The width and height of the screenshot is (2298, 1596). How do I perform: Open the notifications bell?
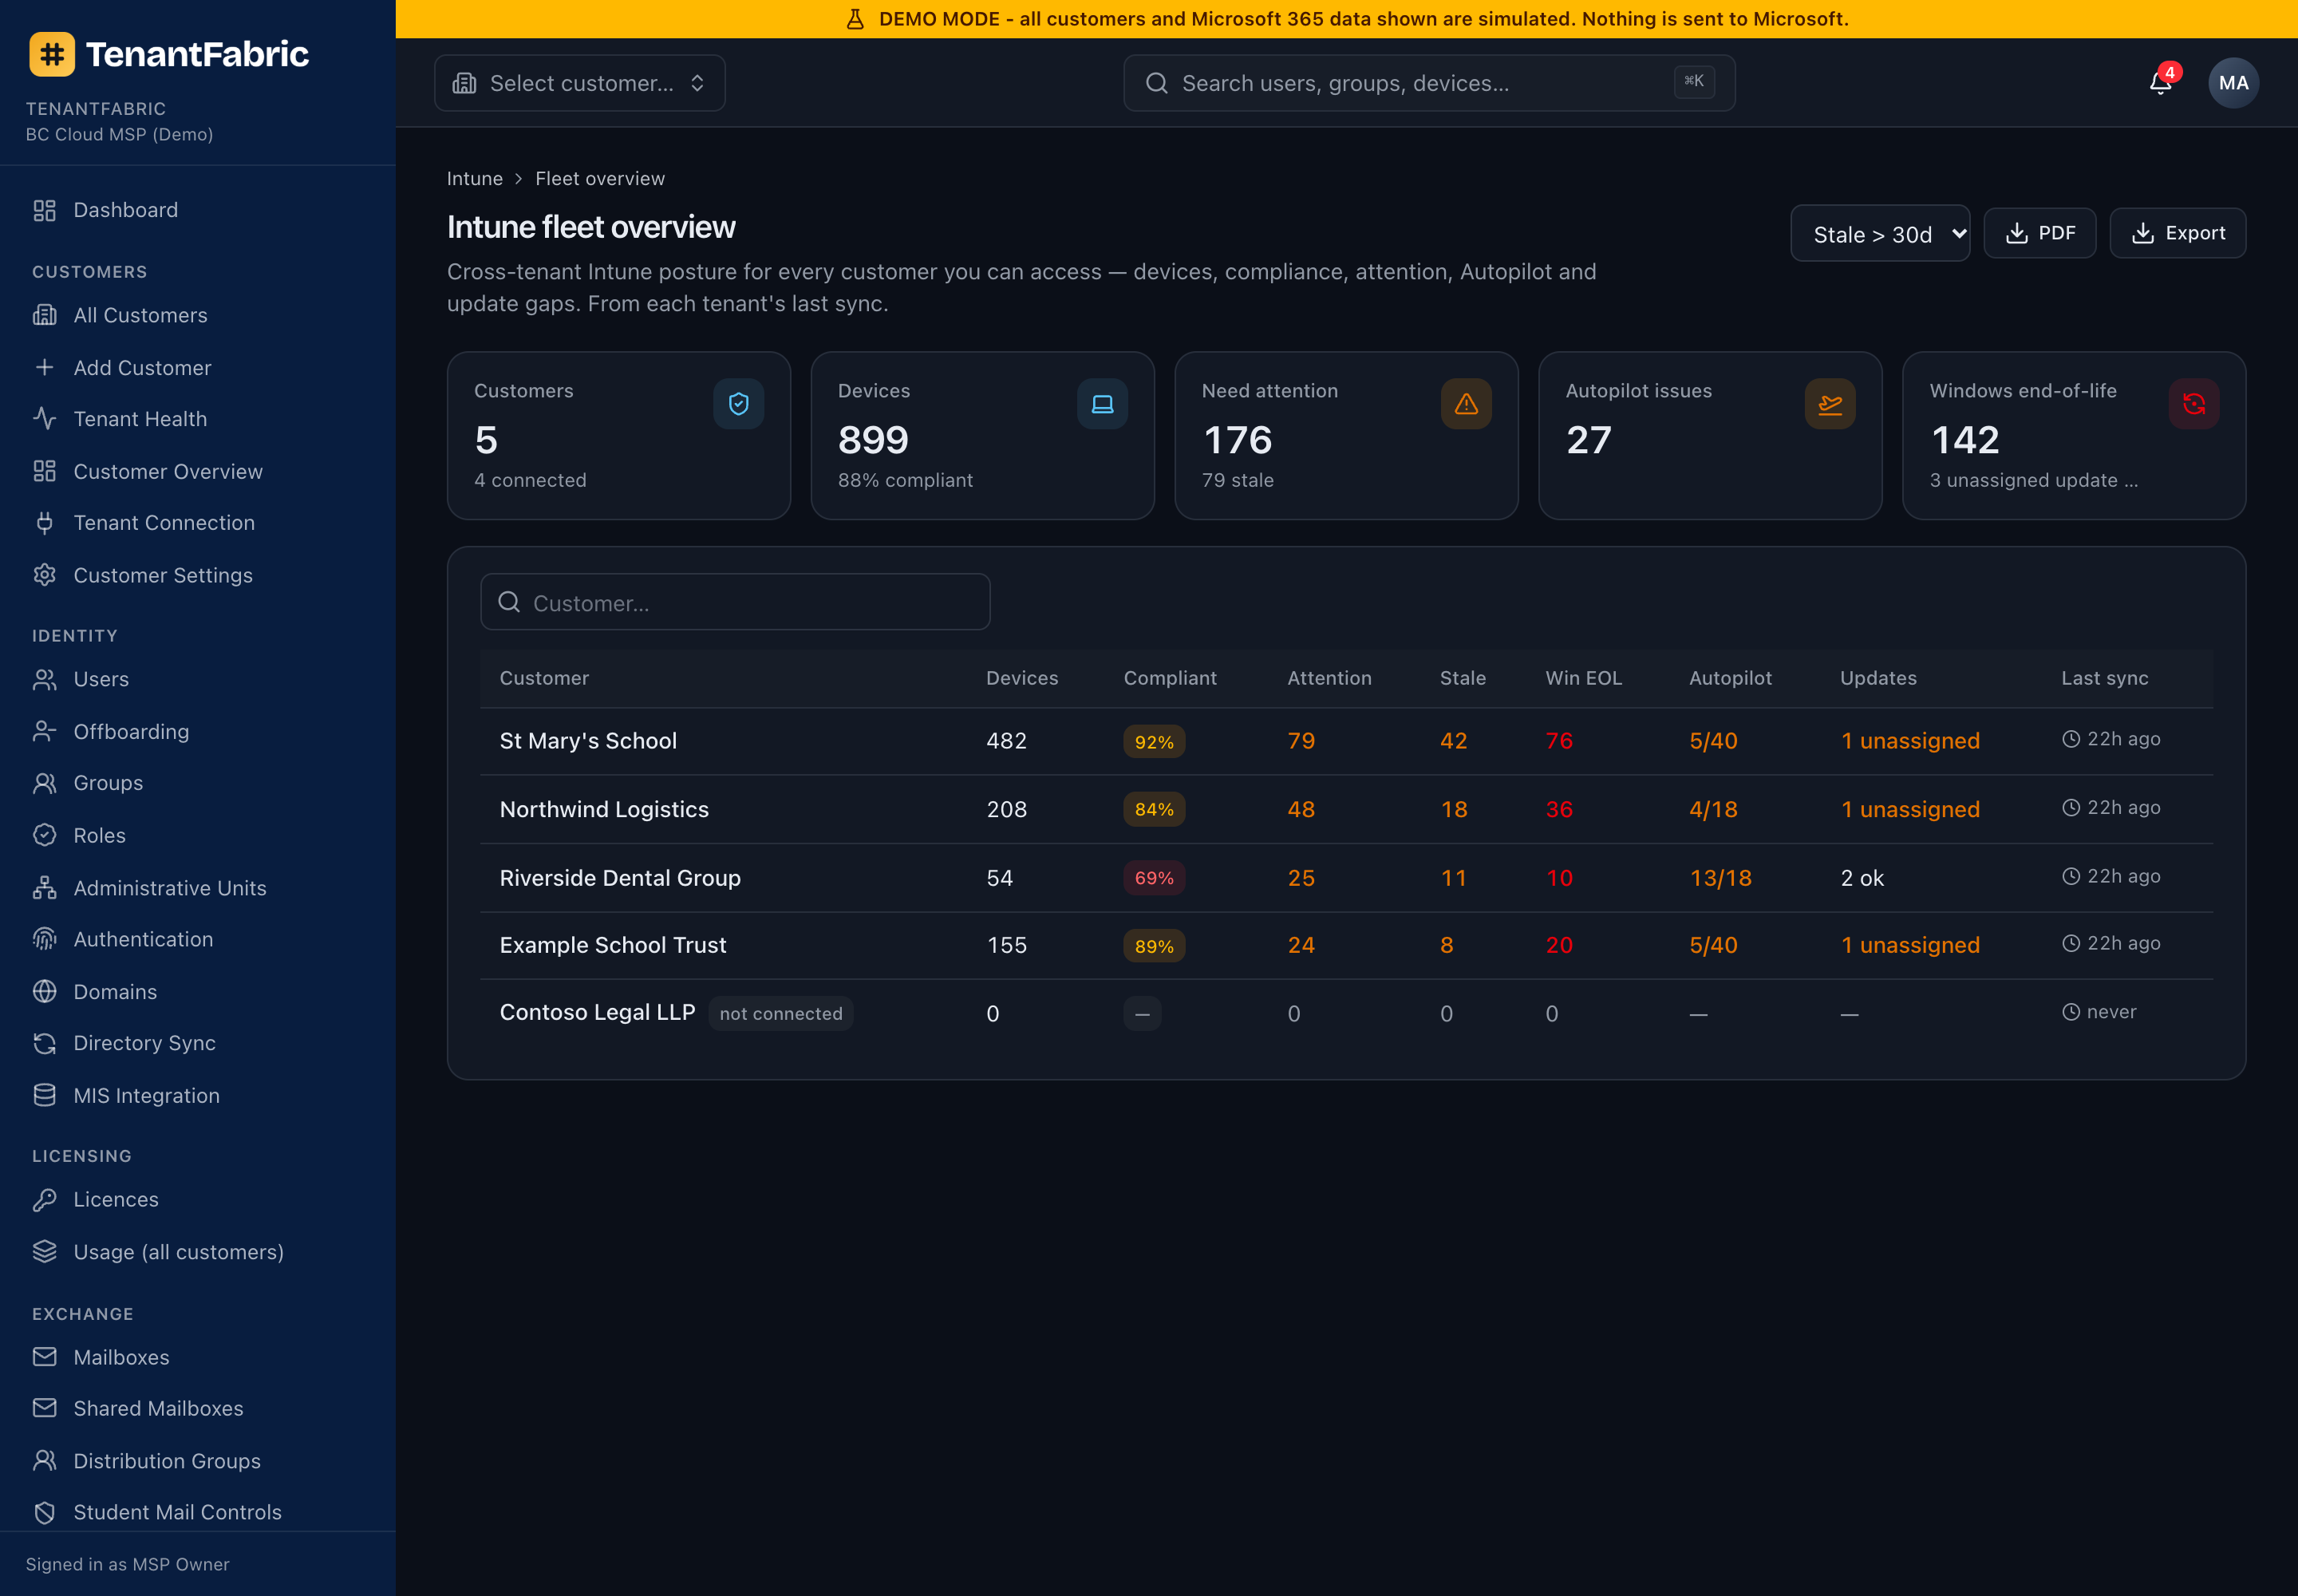point(2160,83)
